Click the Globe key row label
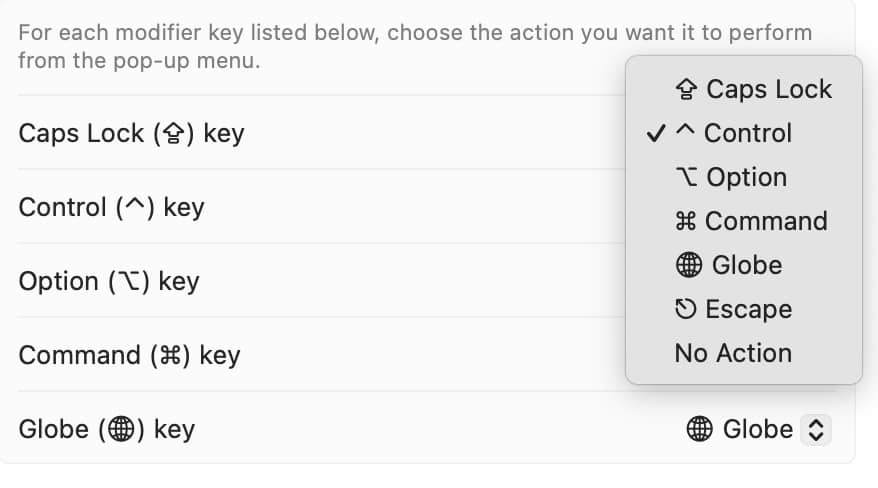Image resolution: width=878 pixels, height=488 pixels. pyautogui.click(x=107, y=430)
